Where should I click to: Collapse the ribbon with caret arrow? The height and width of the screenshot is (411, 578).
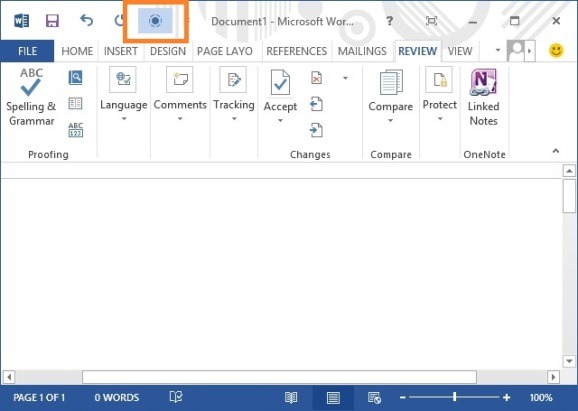(x=556, y=151)
